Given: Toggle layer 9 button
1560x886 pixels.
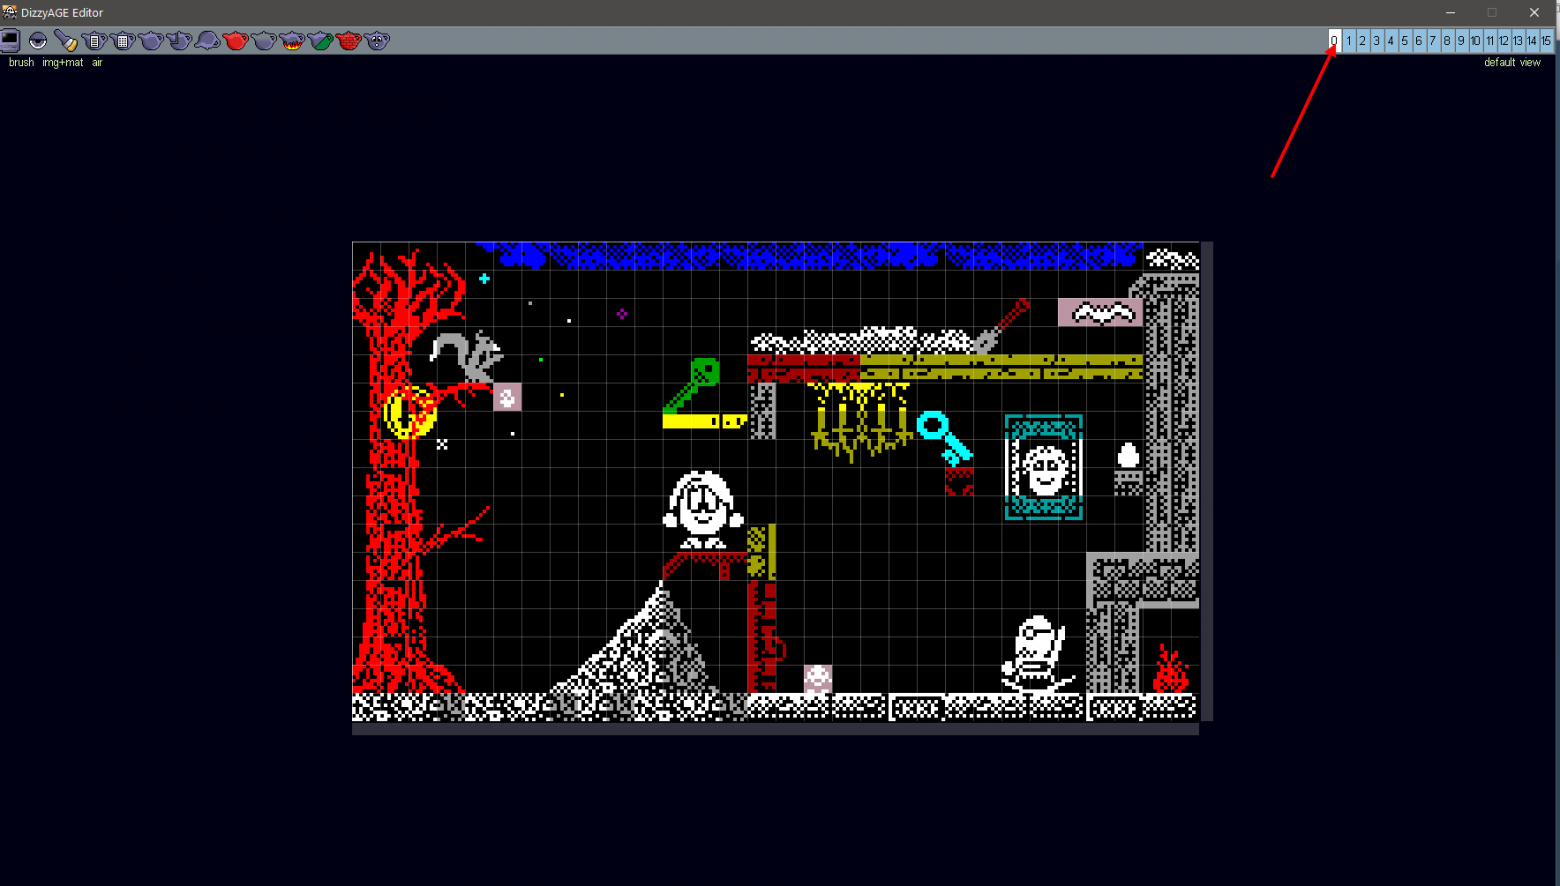Looking at the screenshot, I should click(x=1461, y=40).
